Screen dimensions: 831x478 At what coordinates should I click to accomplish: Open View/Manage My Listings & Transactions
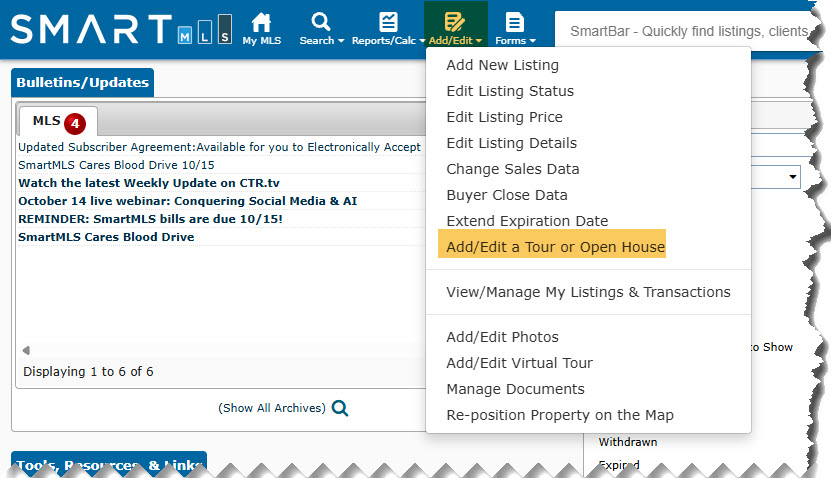point(588,292)
